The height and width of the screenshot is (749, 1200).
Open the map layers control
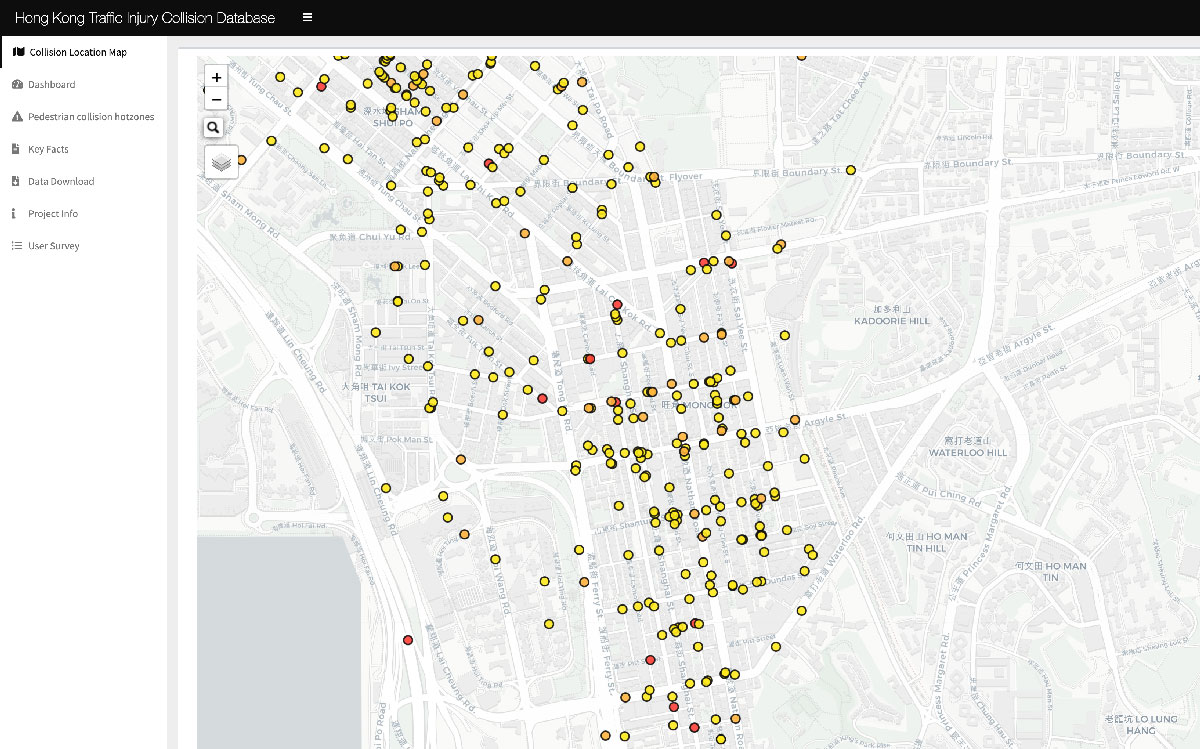(221, 161)
